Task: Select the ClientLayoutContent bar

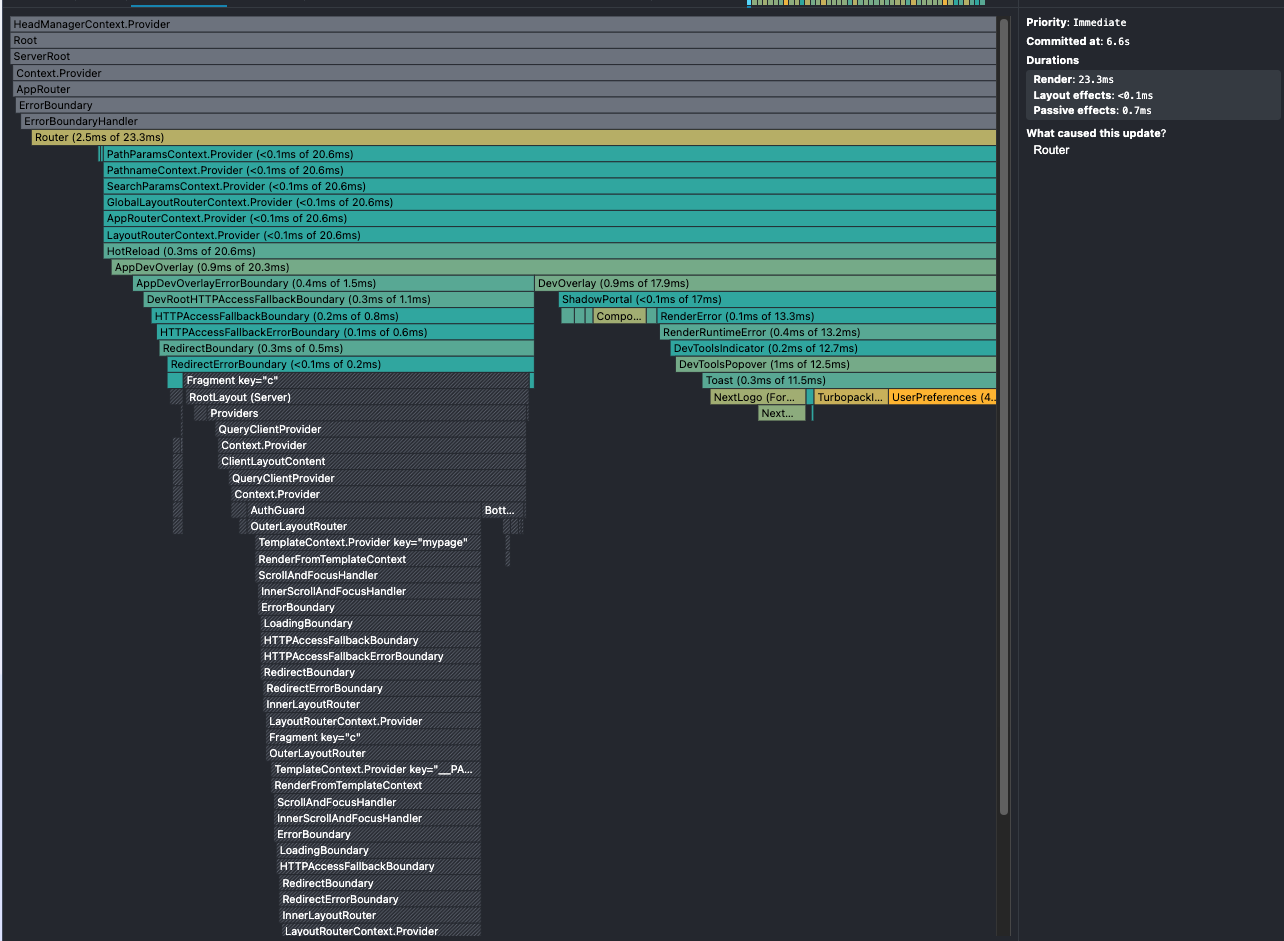Action: point(372,461)
